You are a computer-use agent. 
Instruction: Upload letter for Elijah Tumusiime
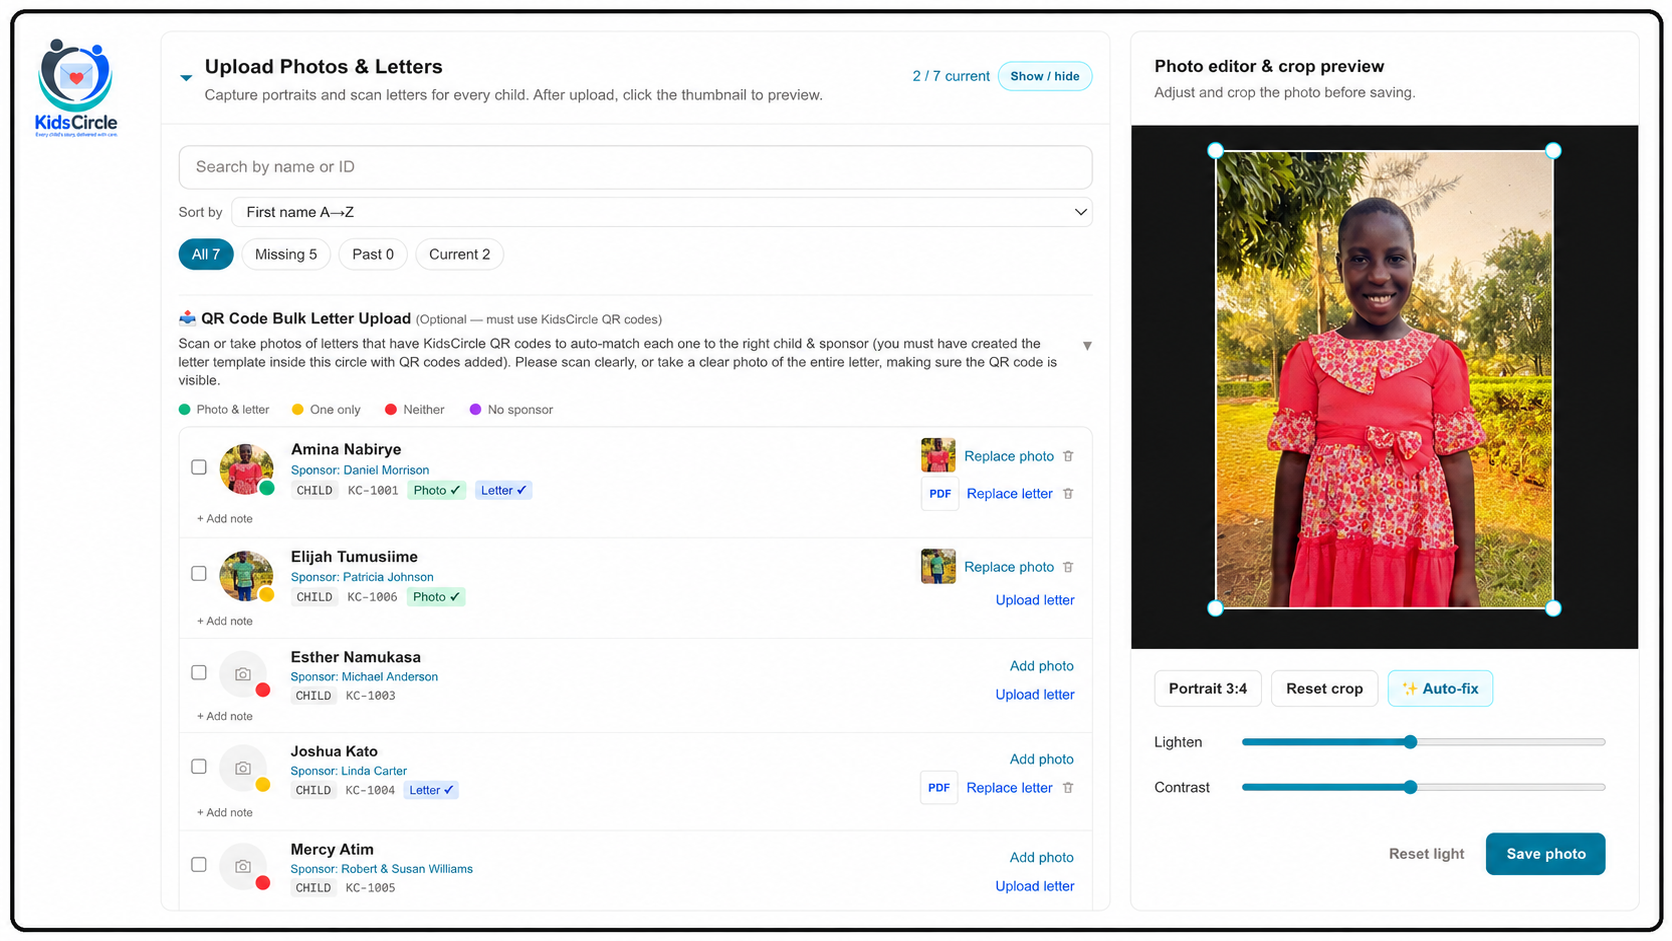1035,600
